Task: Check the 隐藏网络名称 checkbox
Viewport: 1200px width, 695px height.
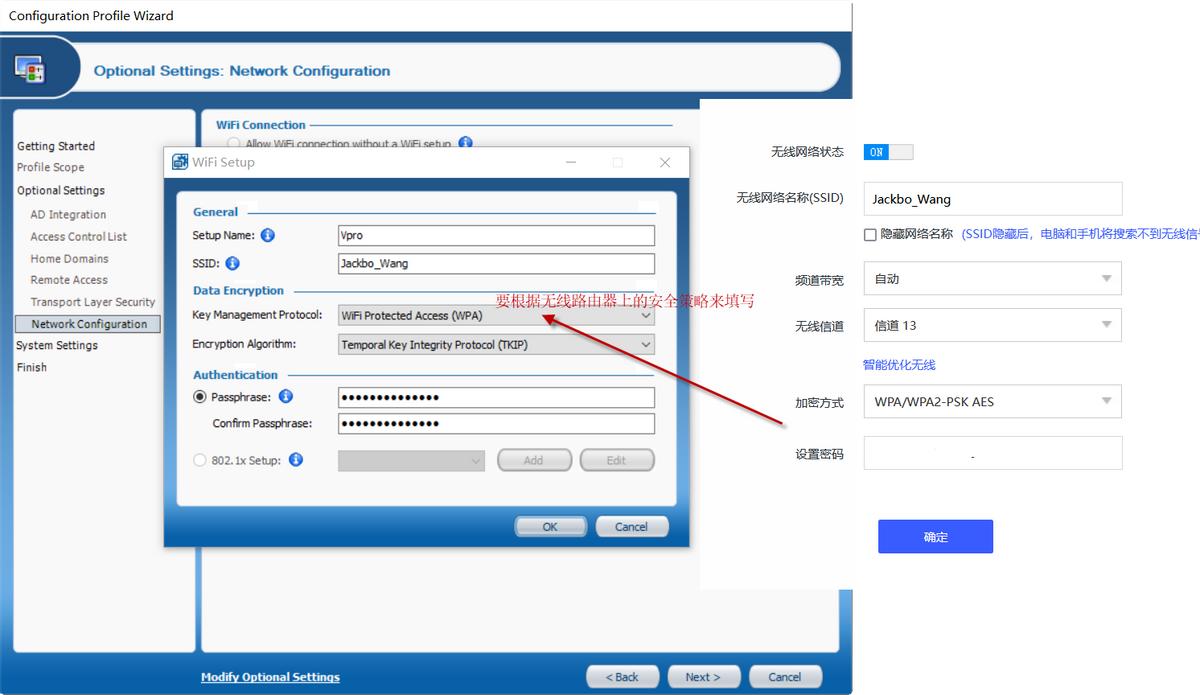Action: (x=869, y=234)
